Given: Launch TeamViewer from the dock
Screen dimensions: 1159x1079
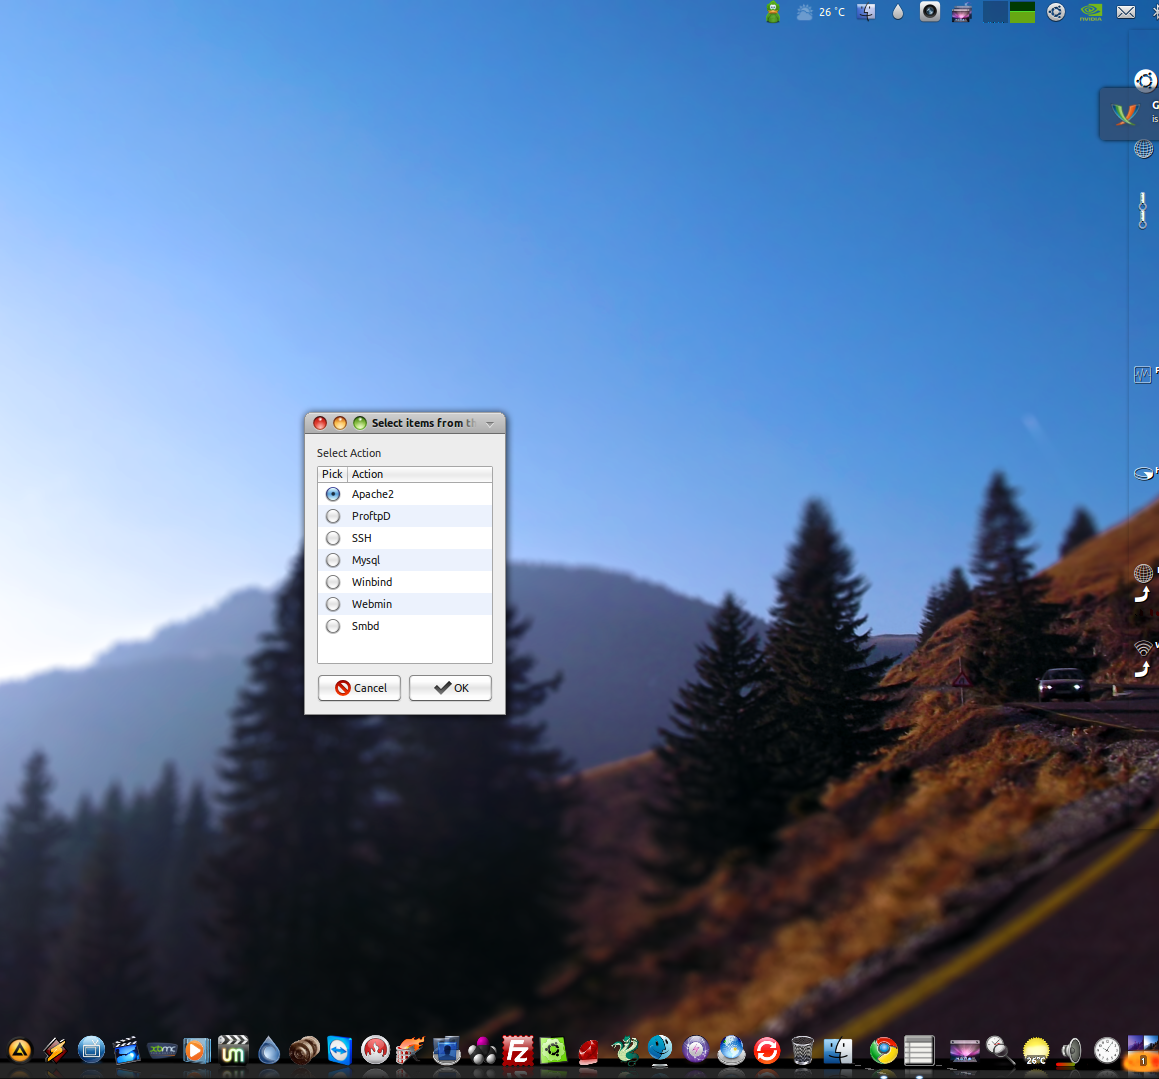Looking at the screenshot, I should tap(339, 1050).
